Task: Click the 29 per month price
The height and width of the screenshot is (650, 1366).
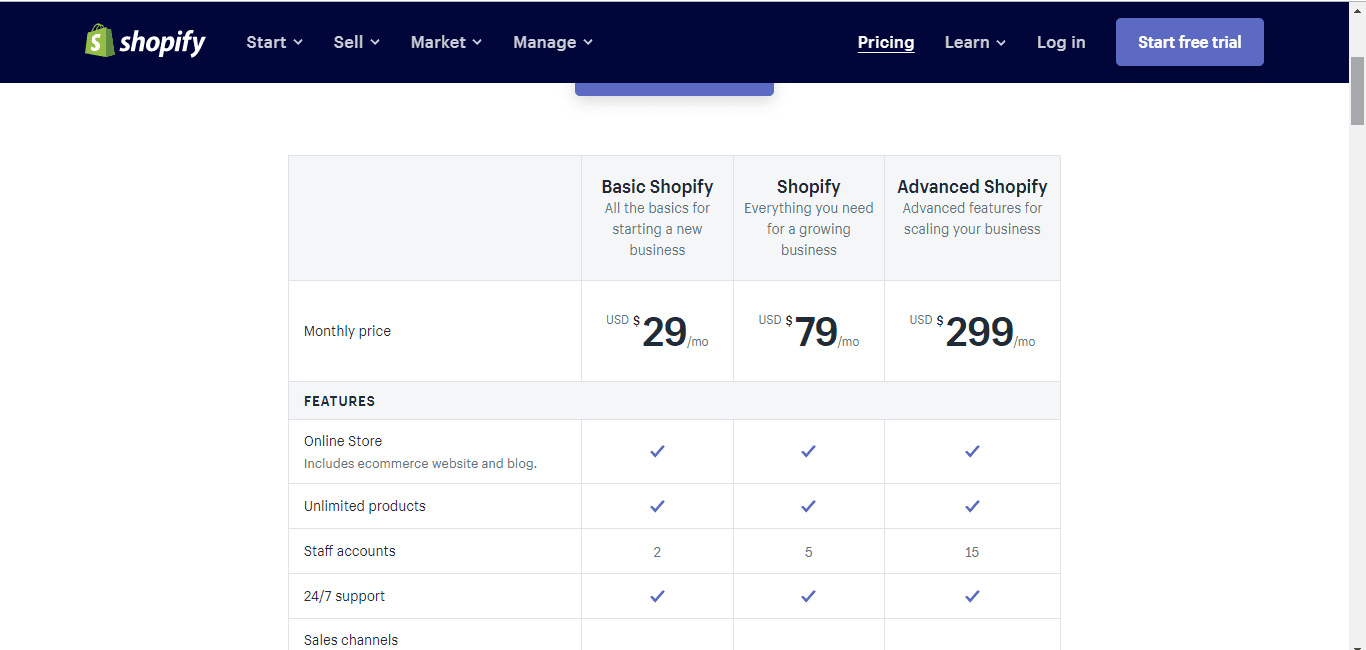Action: click(x=657, y=331)
